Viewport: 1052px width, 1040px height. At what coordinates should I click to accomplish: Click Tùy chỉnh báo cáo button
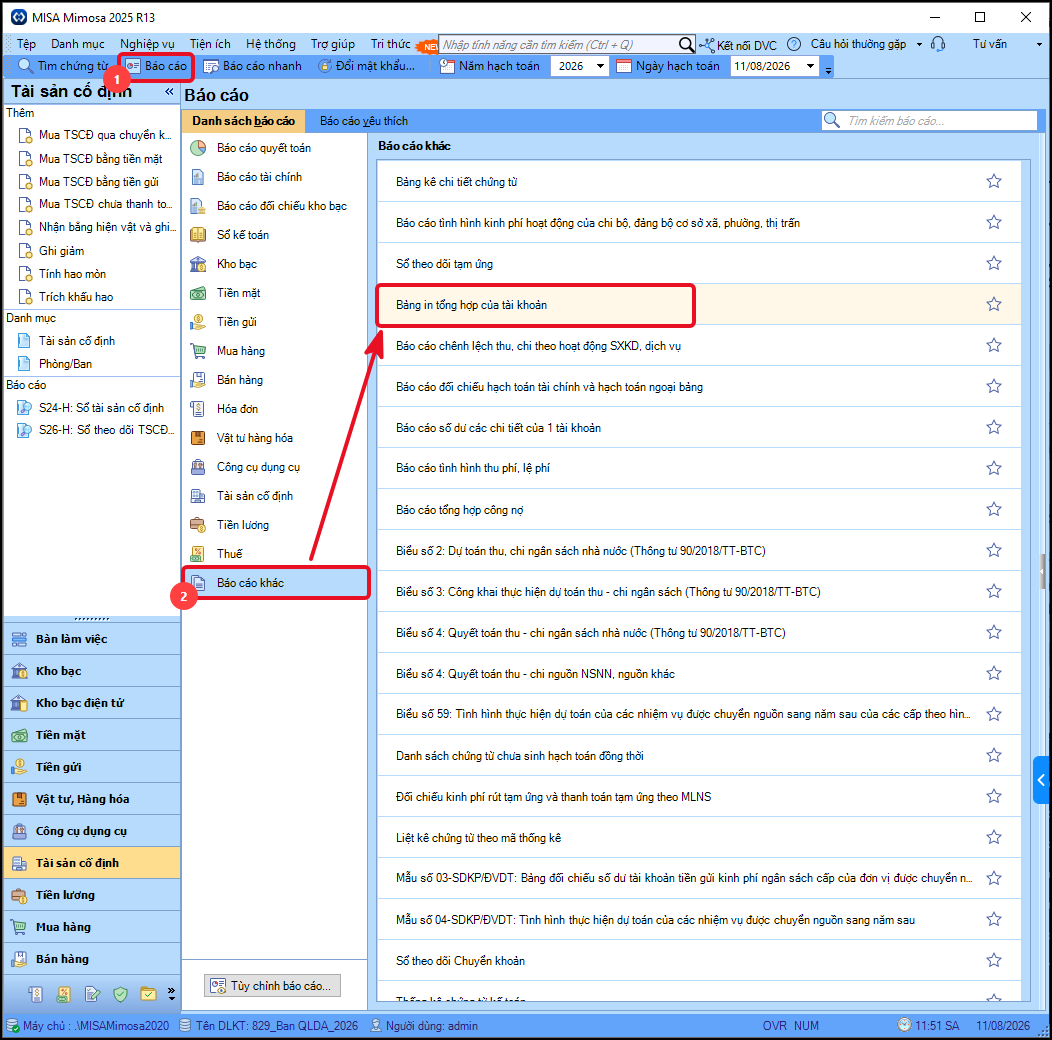pyautogui.click(x=272, y=986)
